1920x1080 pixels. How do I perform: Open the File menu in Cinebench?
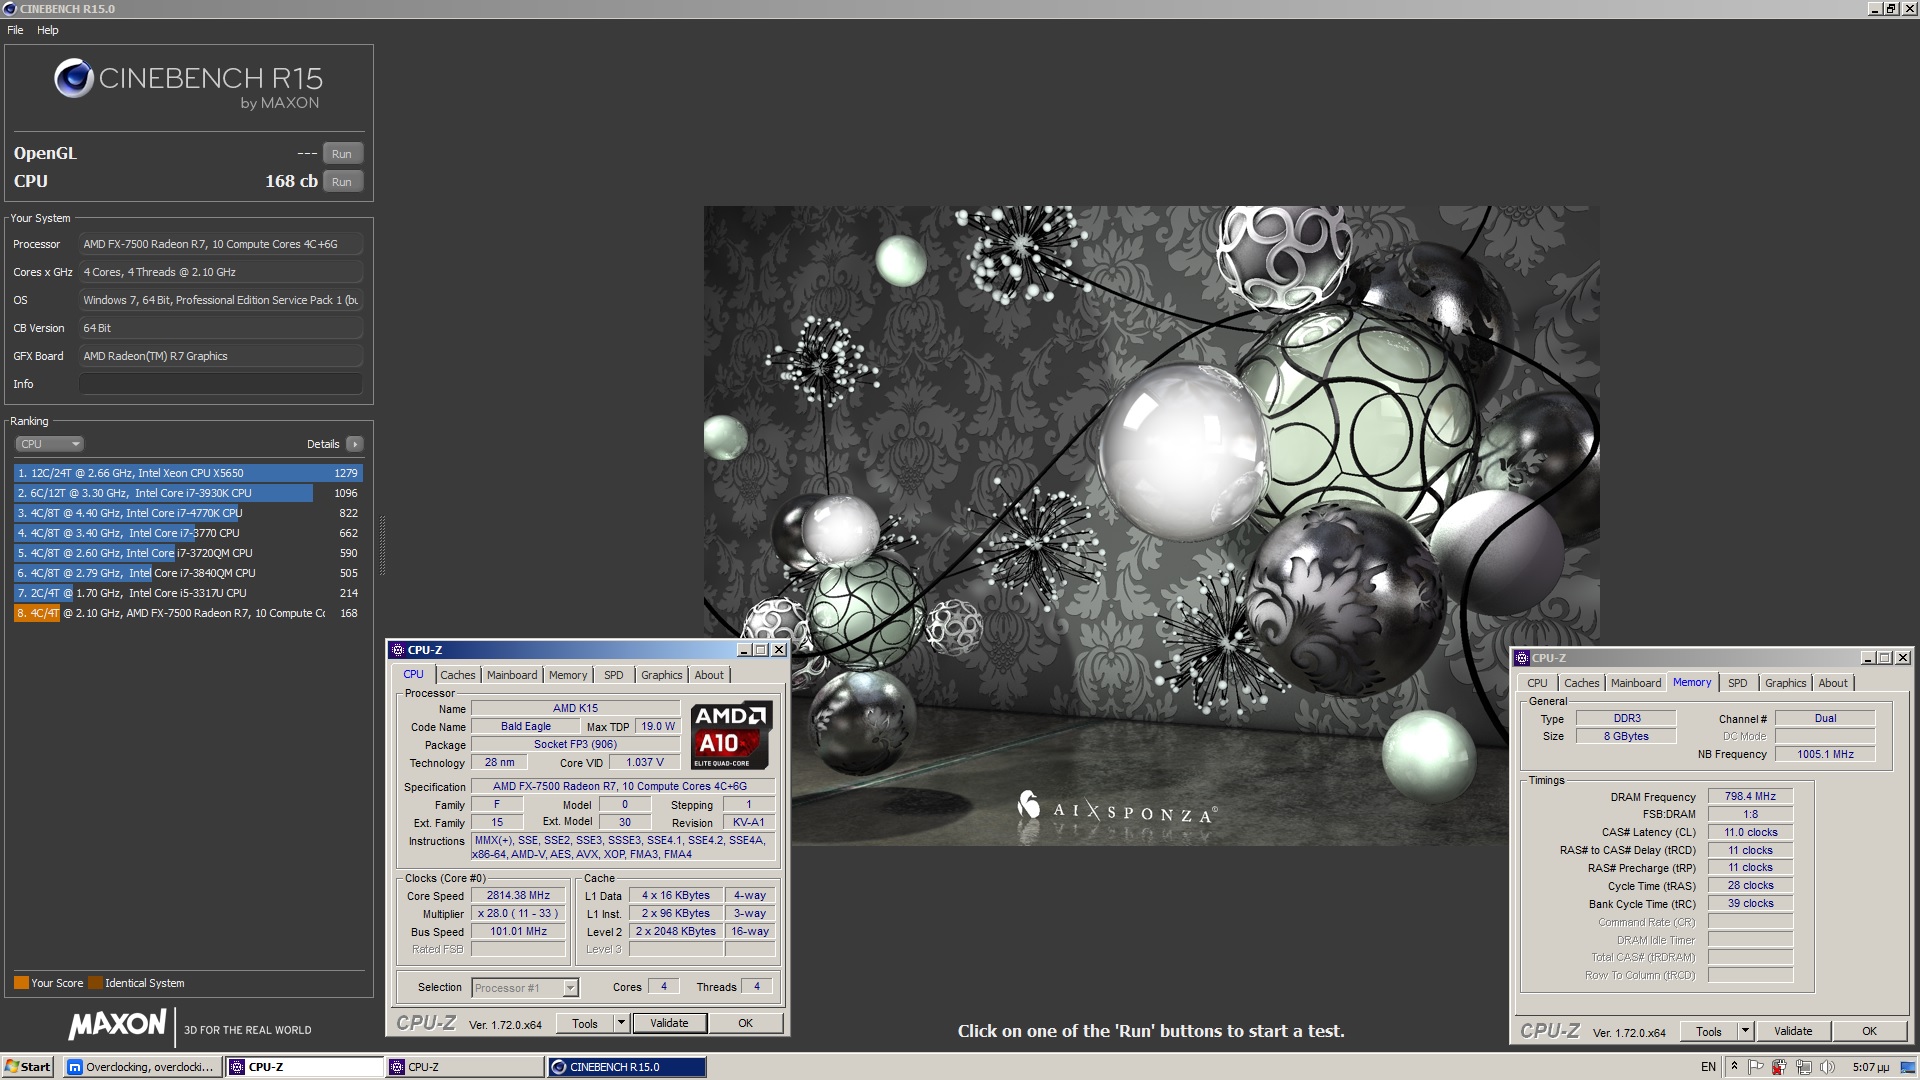pos(15,30)
